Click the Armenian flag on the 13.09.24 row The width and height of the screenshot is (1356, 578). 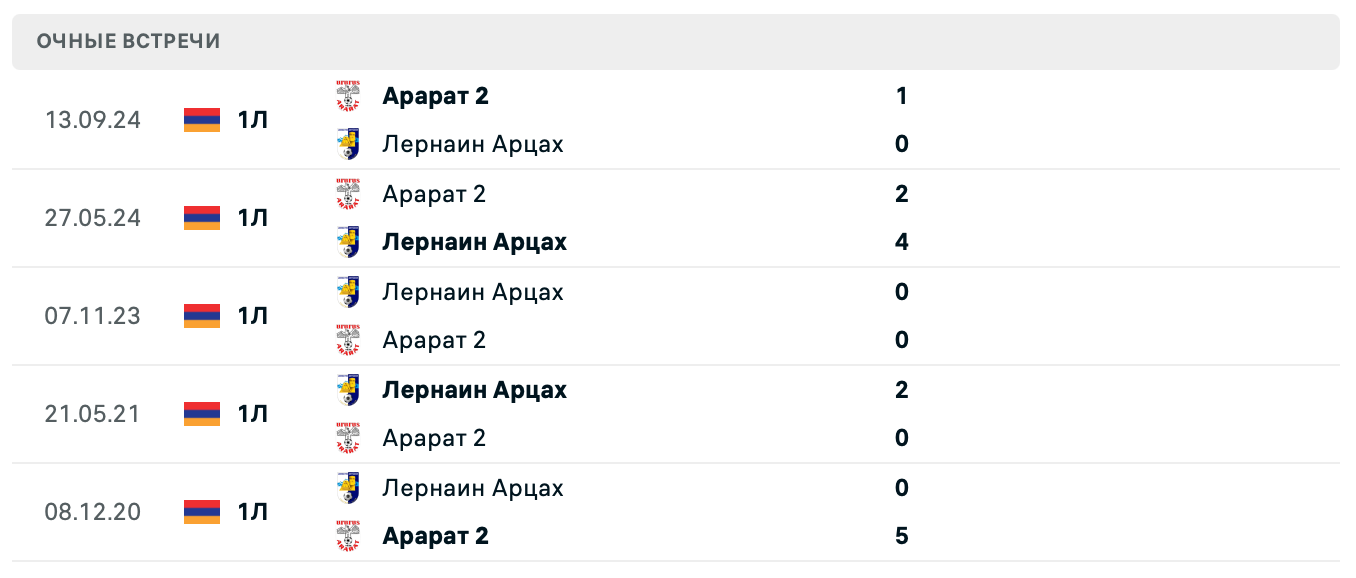[x=201, y=119]
